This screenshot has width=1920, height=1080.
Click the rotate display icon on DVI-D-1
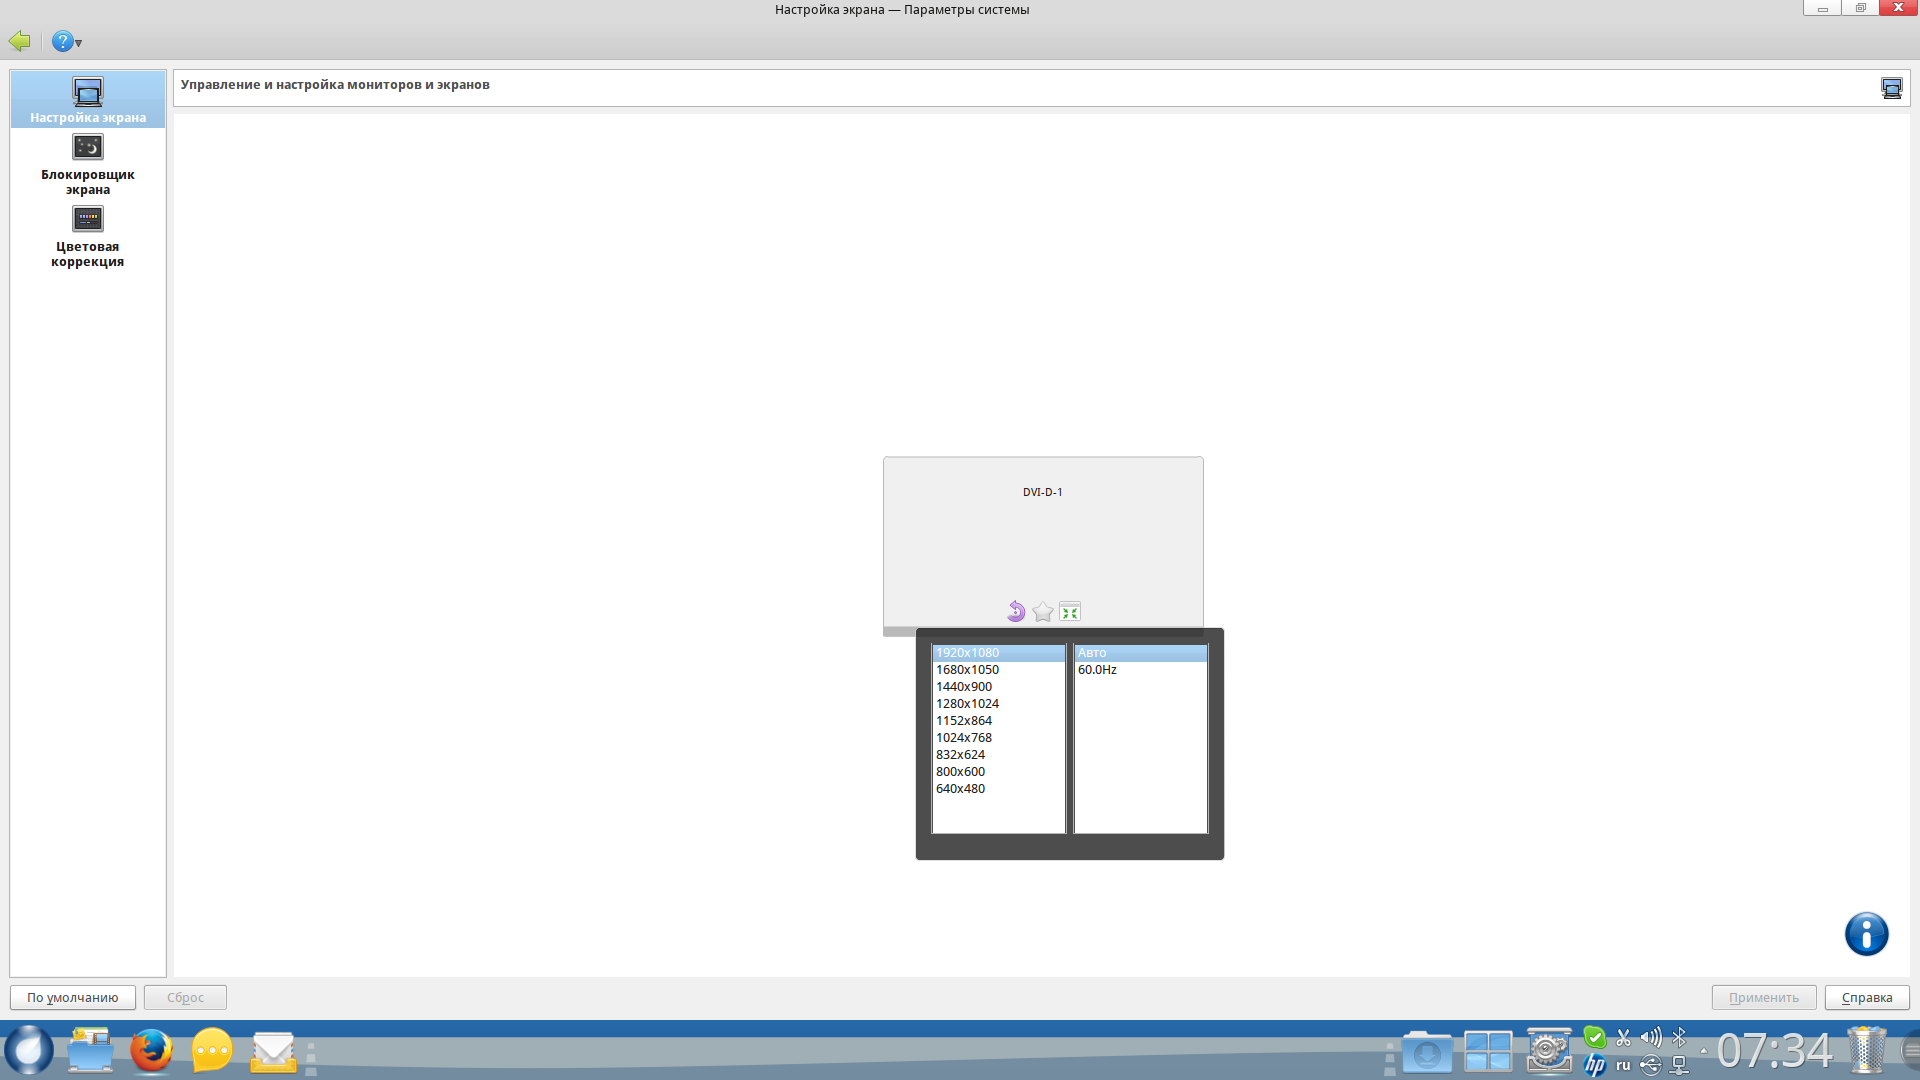(x=1016, y=611)
